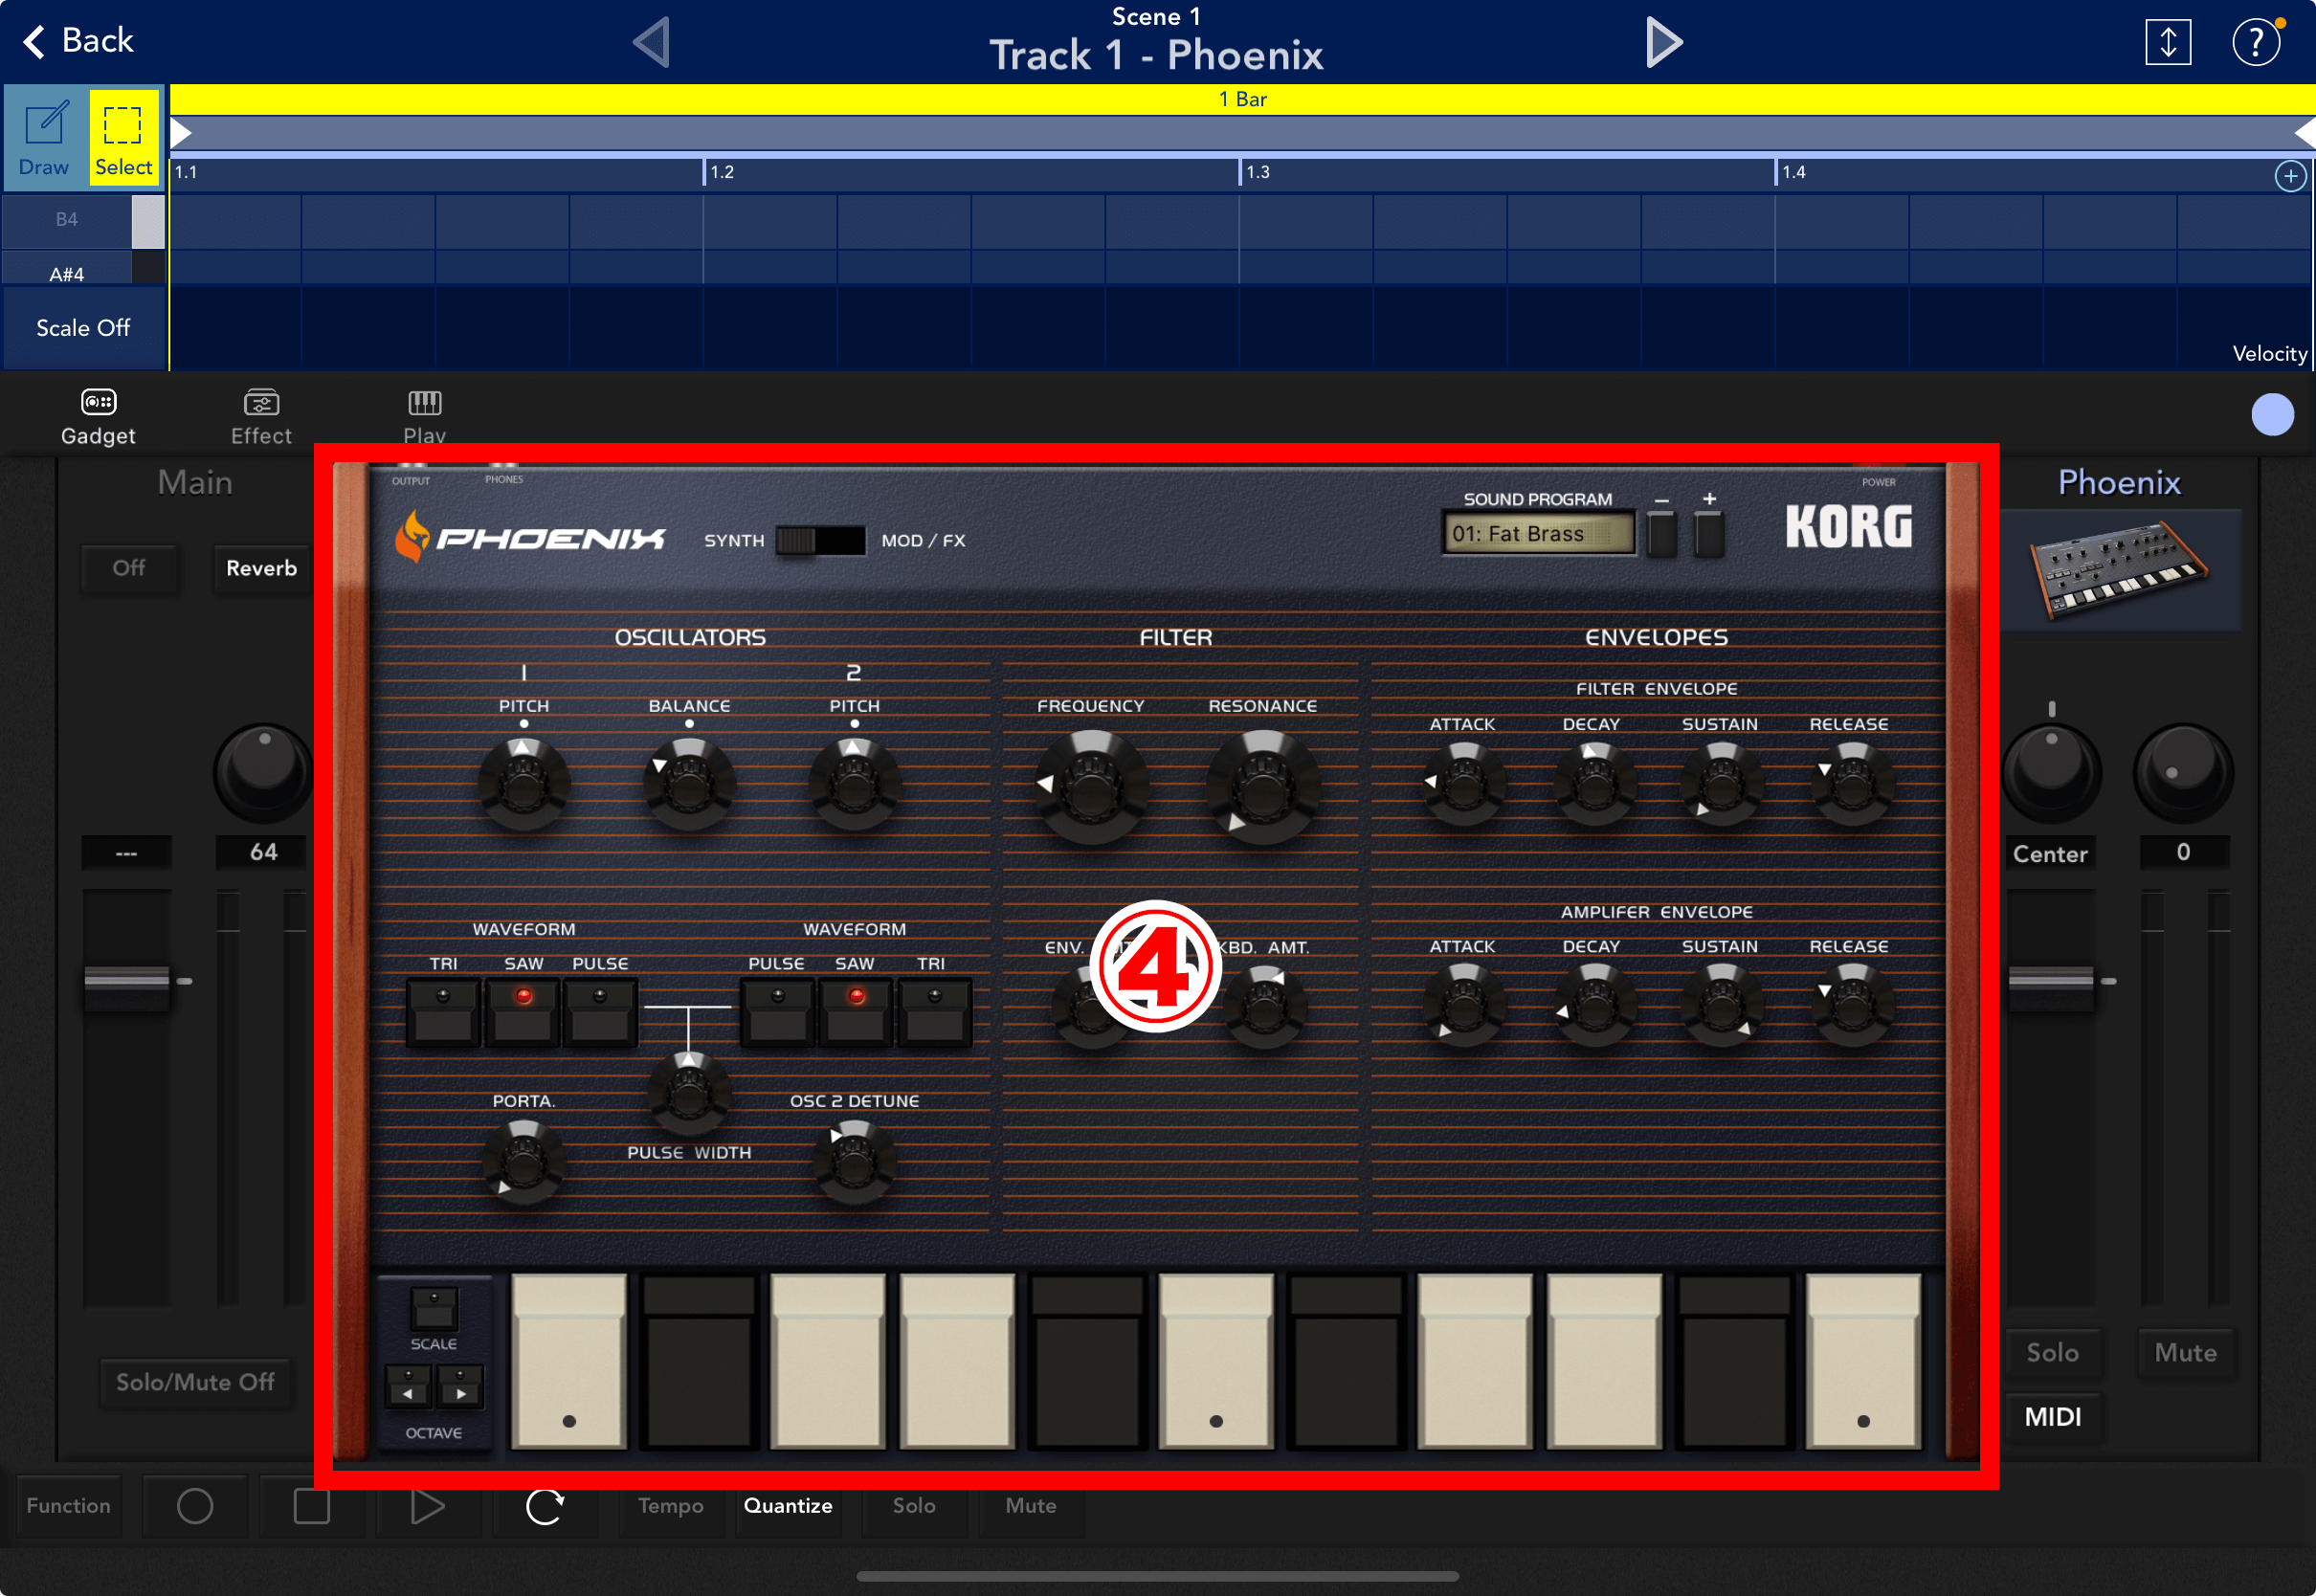Select oscillator 2 PULSE waveform button

777,1012
